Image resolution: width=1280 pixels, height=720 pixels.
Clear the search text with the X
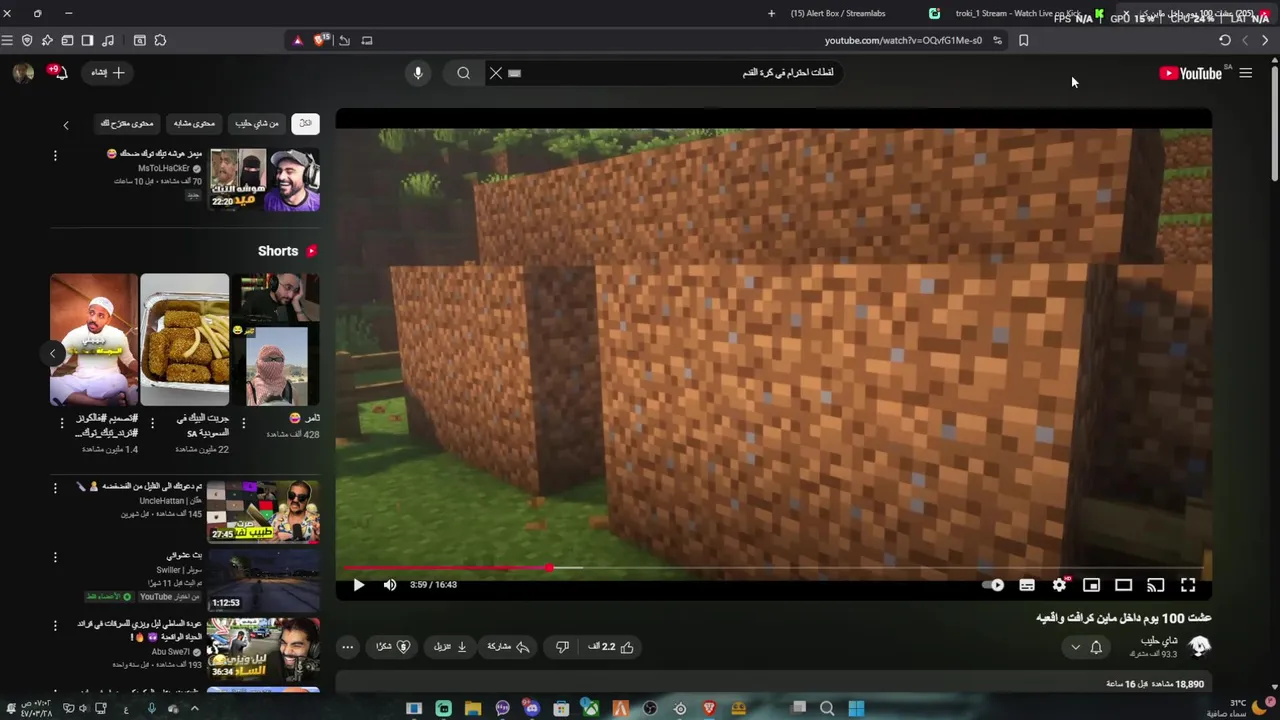point(495,73)
